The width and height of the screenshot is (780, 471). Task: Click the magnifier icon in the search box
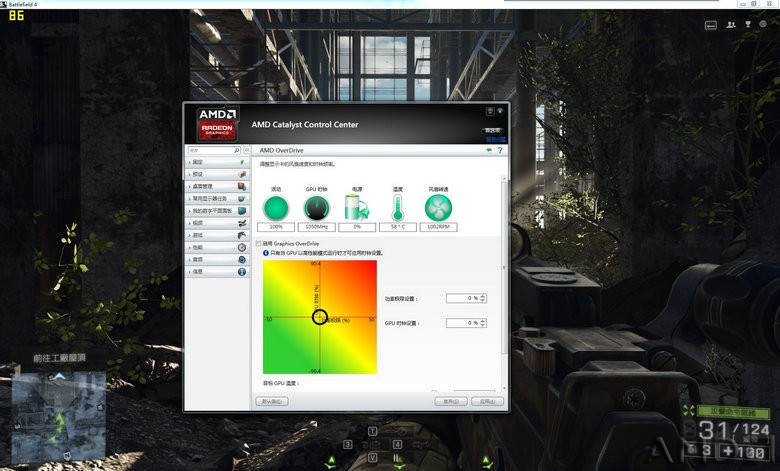pyautogui.click(x=237, y=150)
